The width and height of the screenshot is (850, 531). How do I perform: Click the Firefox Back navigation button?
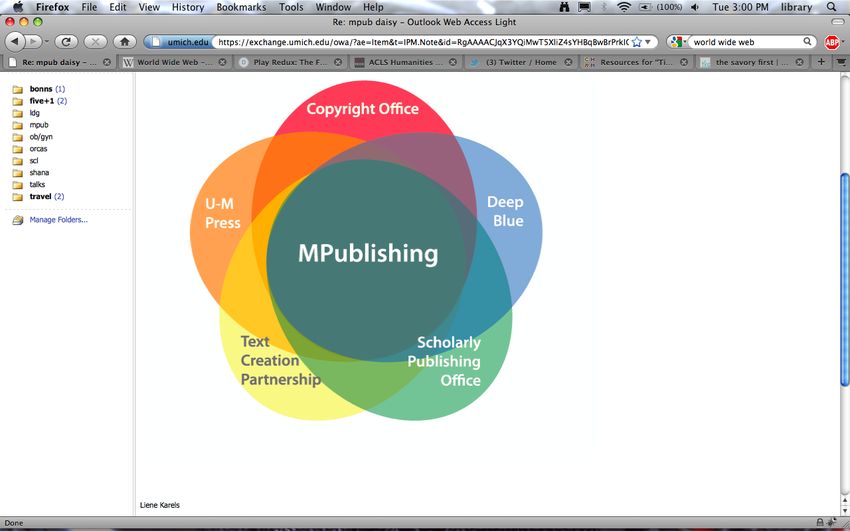[15, 42]
